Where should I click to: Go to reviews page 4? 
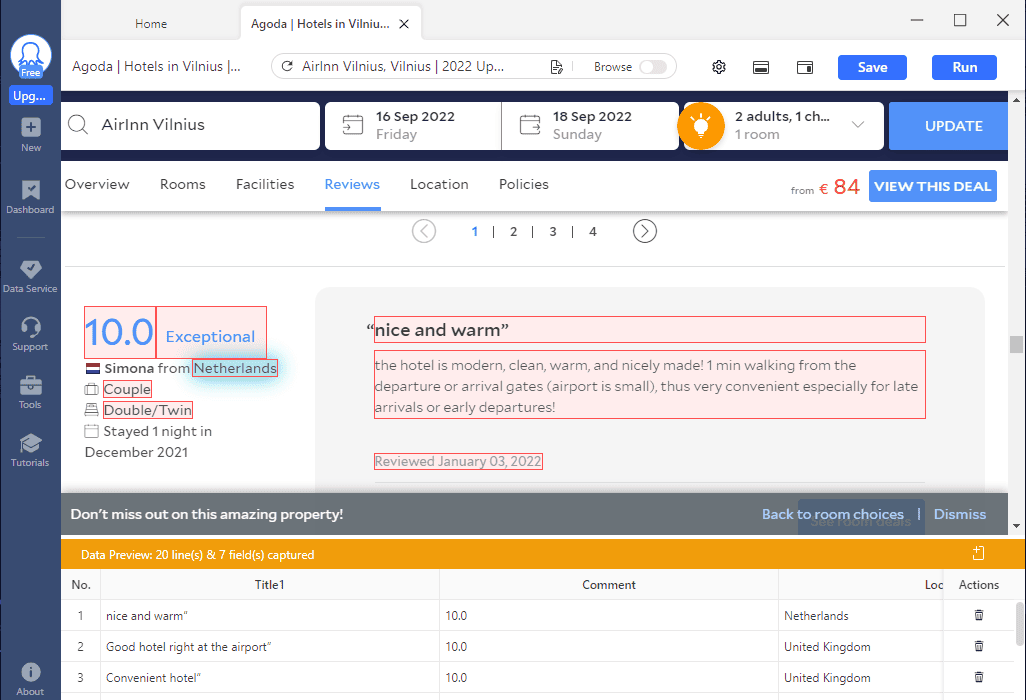593,232
